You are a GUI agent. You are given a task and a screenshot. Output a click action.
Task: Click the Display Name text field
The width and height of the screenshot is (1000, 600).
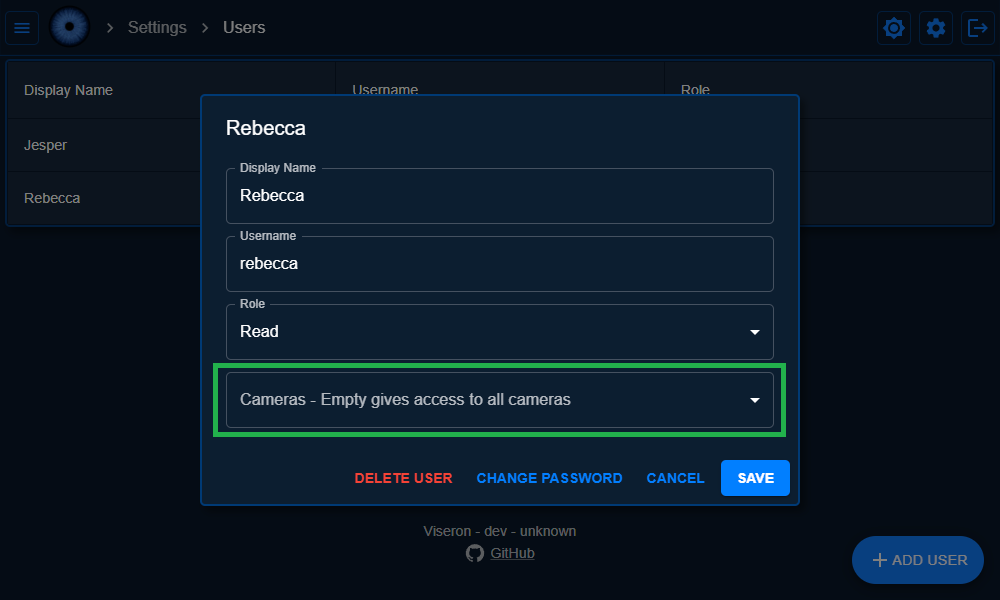click(499, 196)
